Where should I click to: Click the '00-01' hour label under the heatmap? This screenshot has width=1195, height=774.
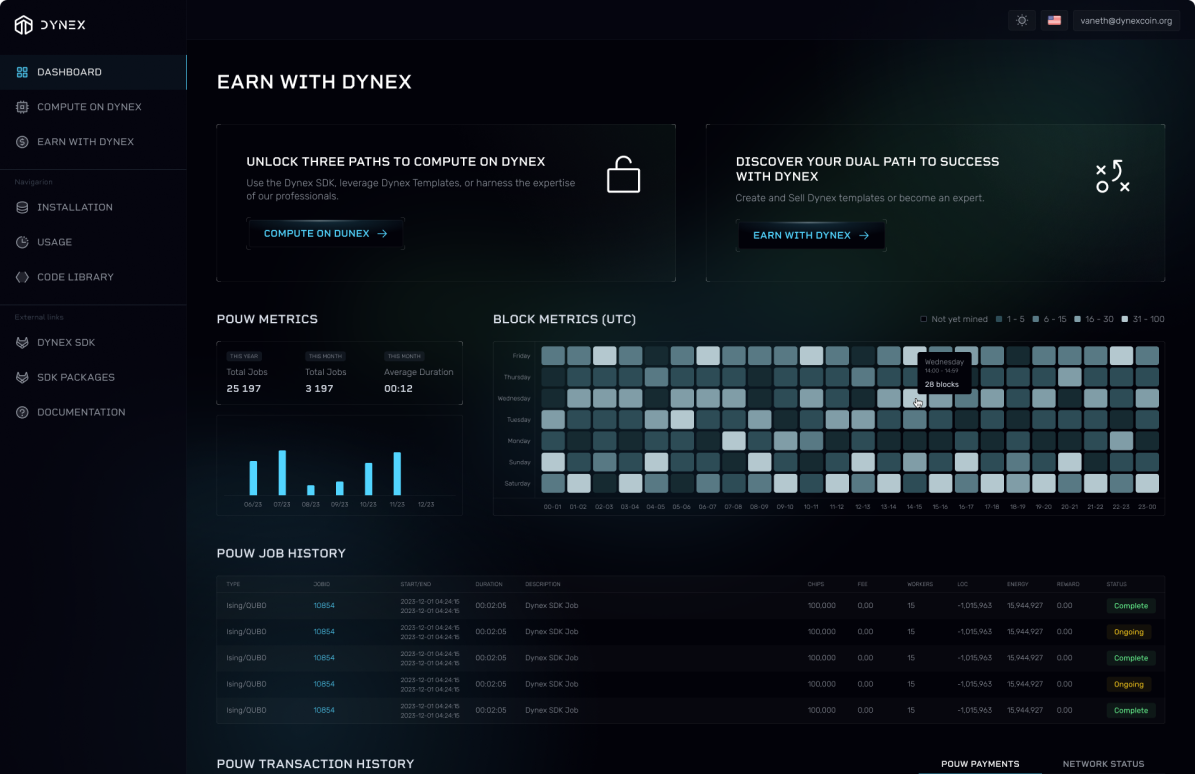point(553,507)
